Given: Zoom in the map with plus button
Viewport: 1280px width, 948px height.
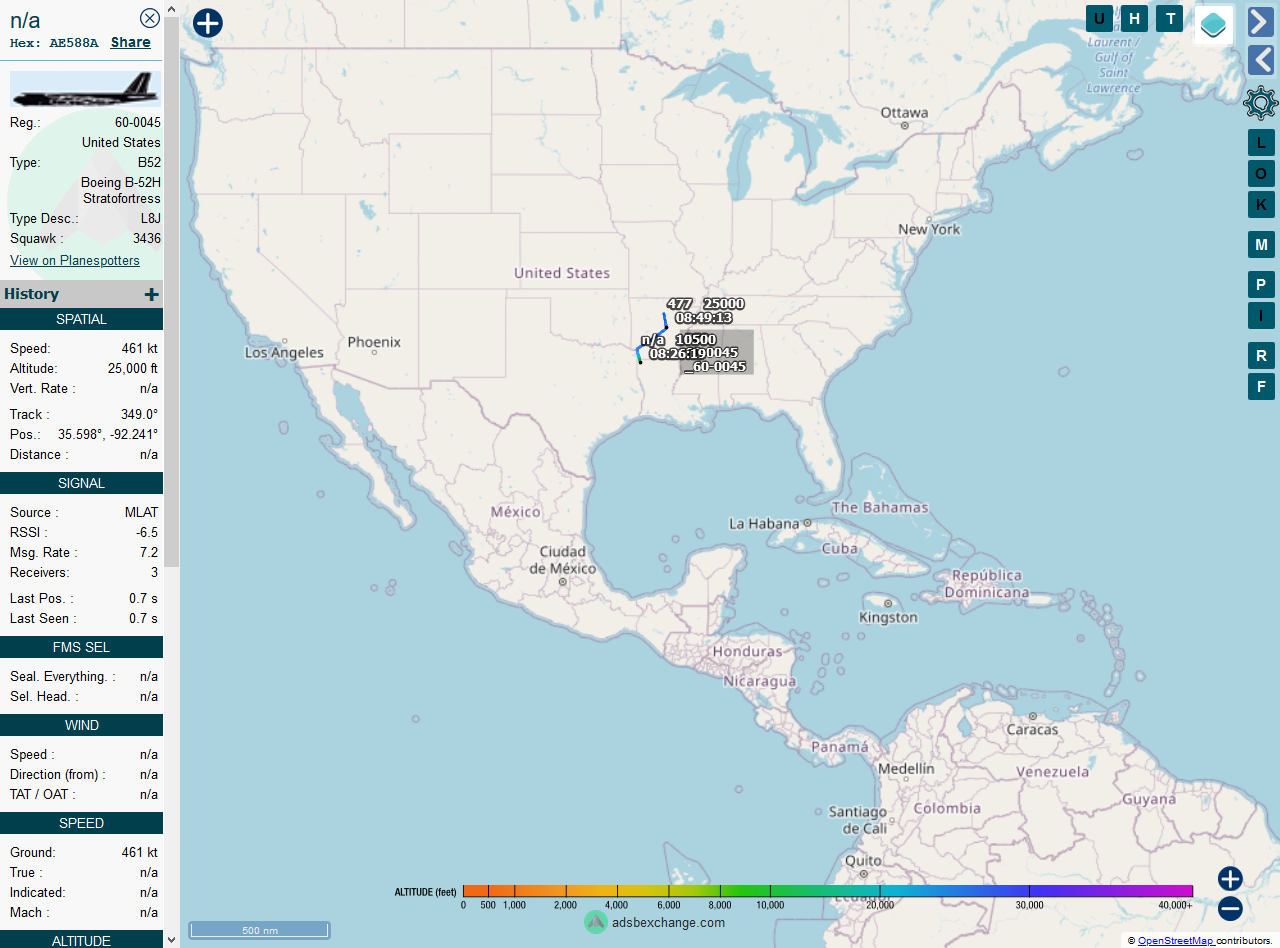Looking at the screenshot, I should pos(1230,879).
